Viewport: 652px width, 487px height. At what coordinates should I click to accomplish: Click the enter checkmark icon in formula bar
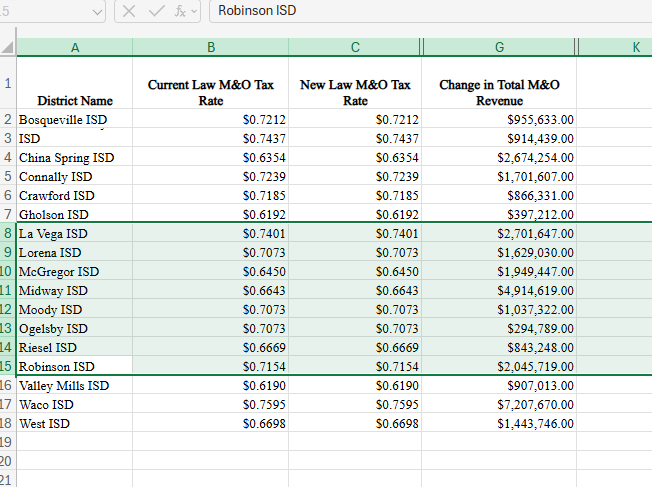pyautogui.click(x=156, y=11)
